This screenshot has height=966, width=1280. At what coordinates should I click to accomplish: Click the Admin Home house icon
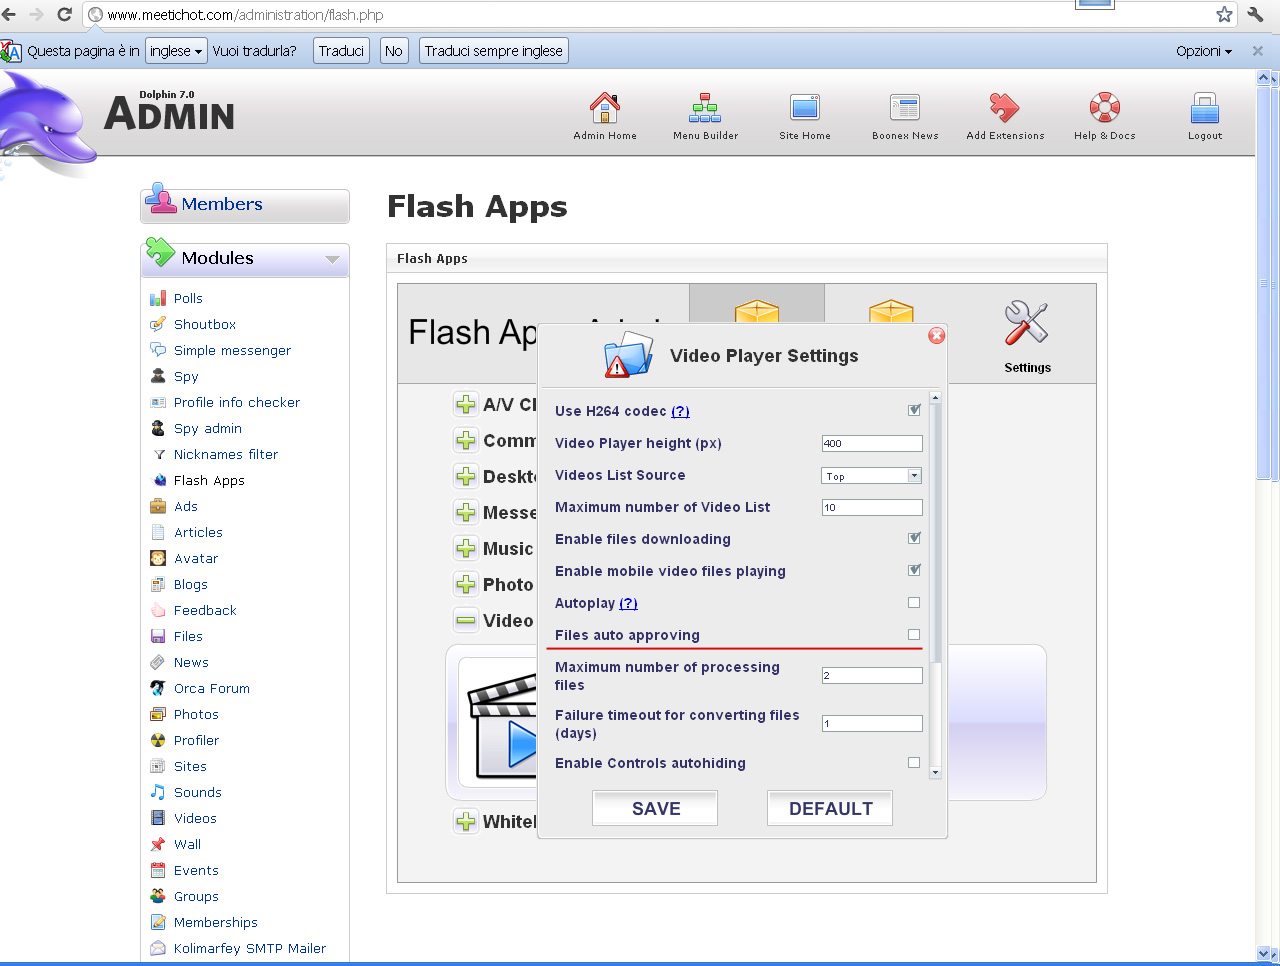coord(604,108)
